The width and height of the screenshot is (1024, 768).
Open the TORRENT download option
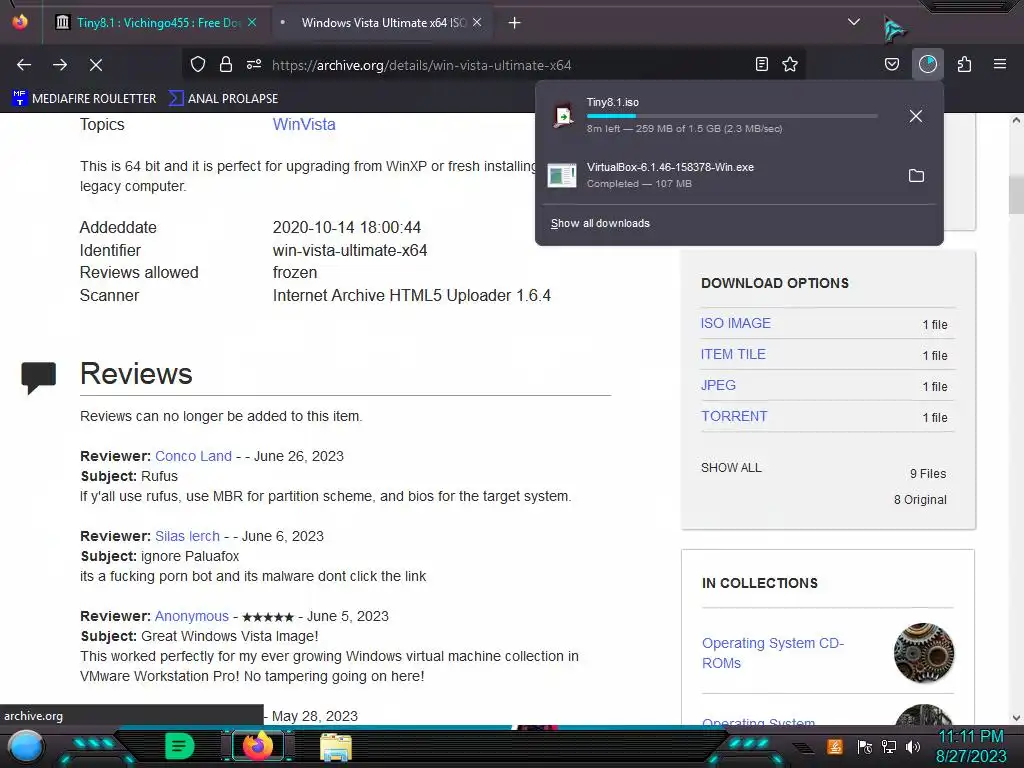click(x=734, y=417)
